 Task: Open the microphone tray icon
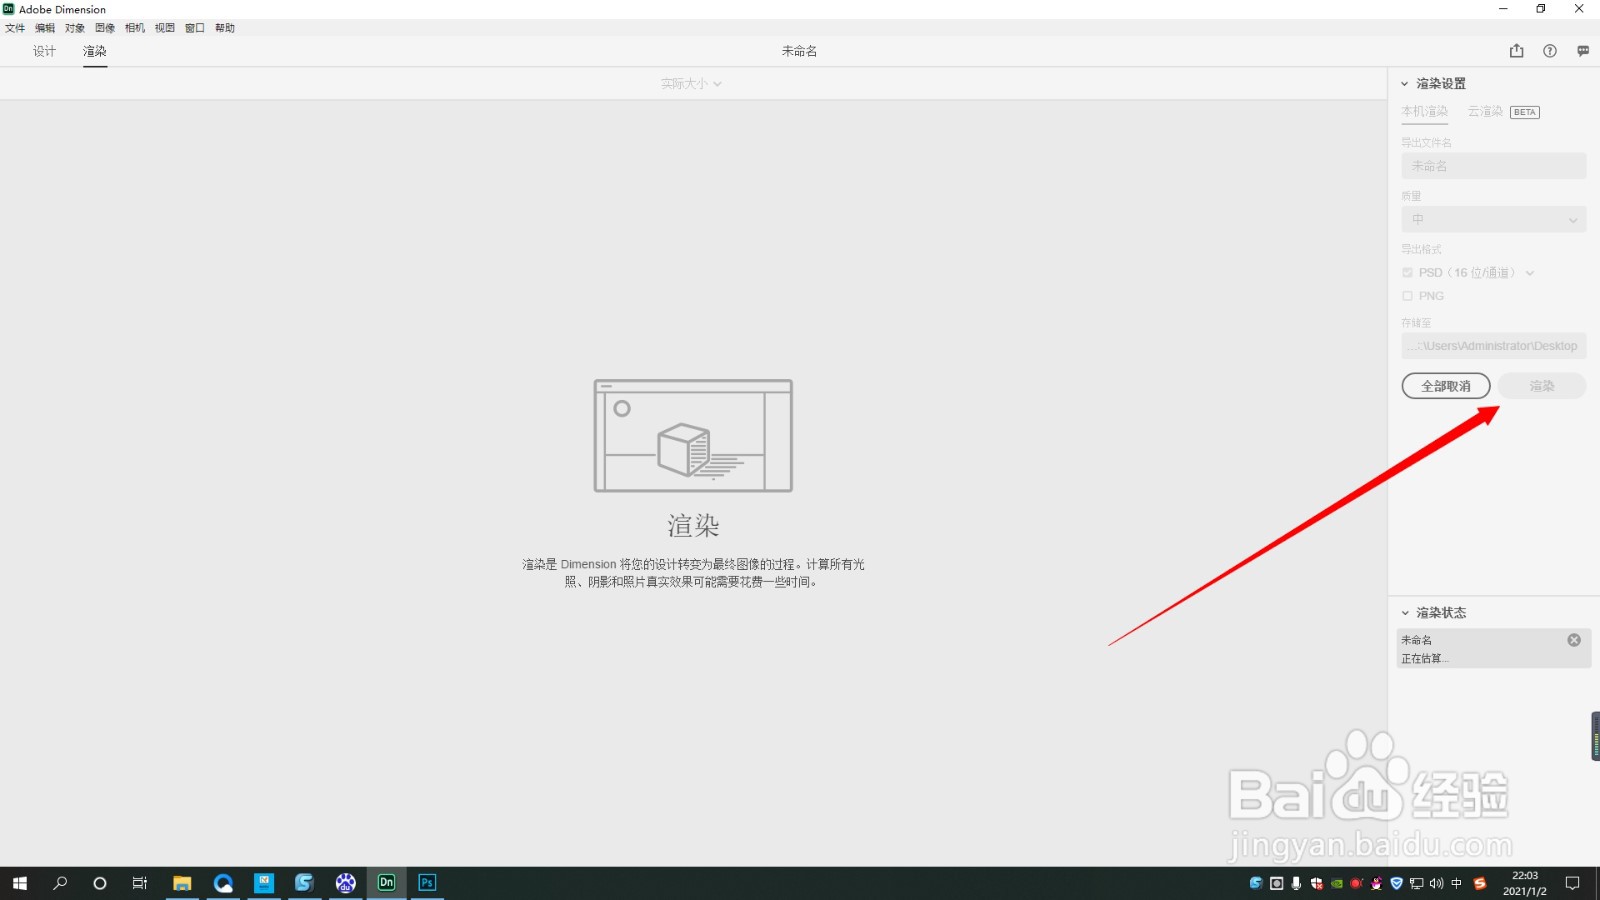point(1297,883)
